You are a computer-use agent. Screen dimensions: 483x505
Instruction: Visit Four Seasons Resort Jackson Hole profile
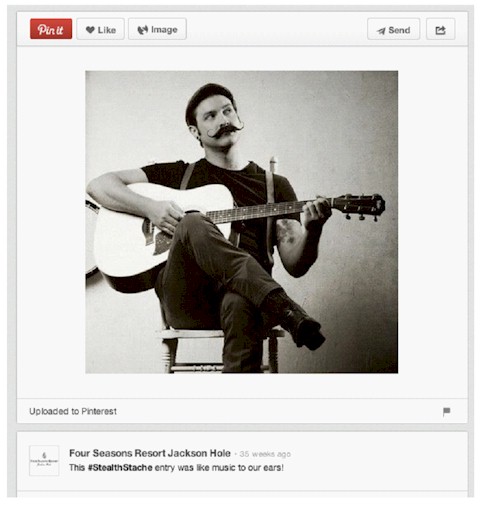pos(150,453)
